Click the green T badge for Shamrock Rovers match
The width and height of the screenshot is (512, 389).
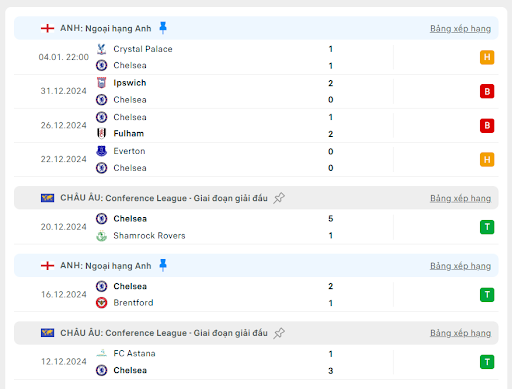point(487,227)
